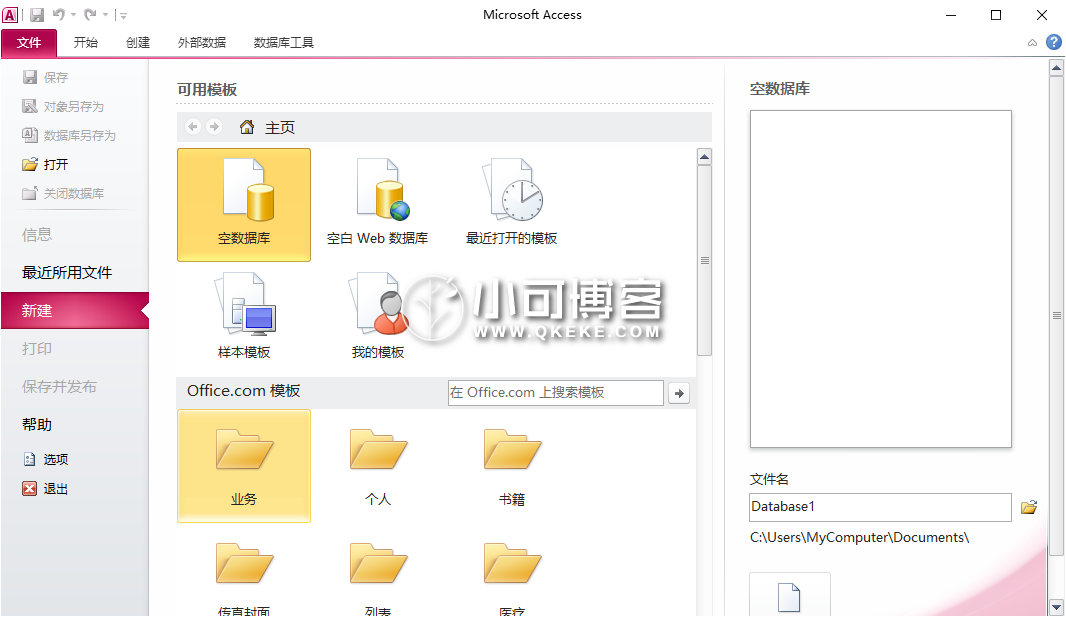The height and width of the screenshot is (617, 1066).
Task: Open the 列表 template folder
Action: point(378,578)
